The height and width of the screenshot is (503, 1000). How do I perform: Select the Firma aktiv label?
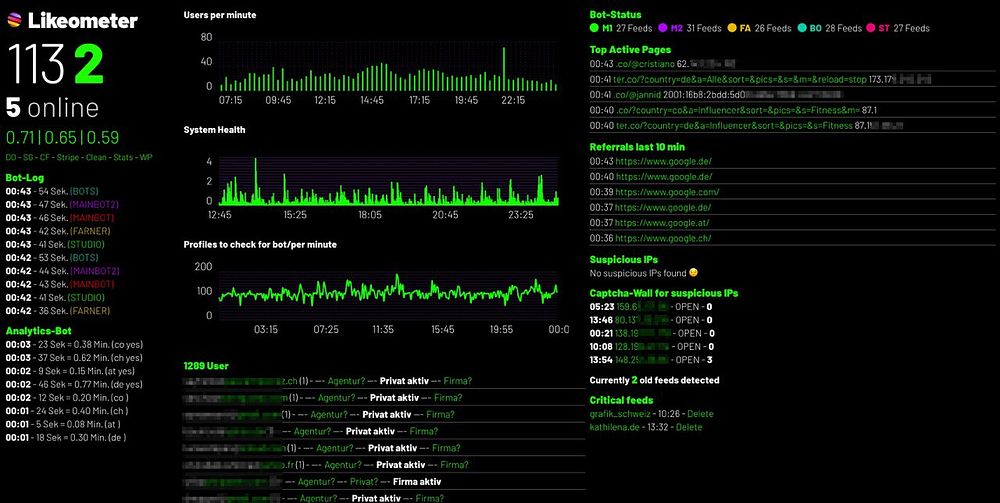click(417, 482)
